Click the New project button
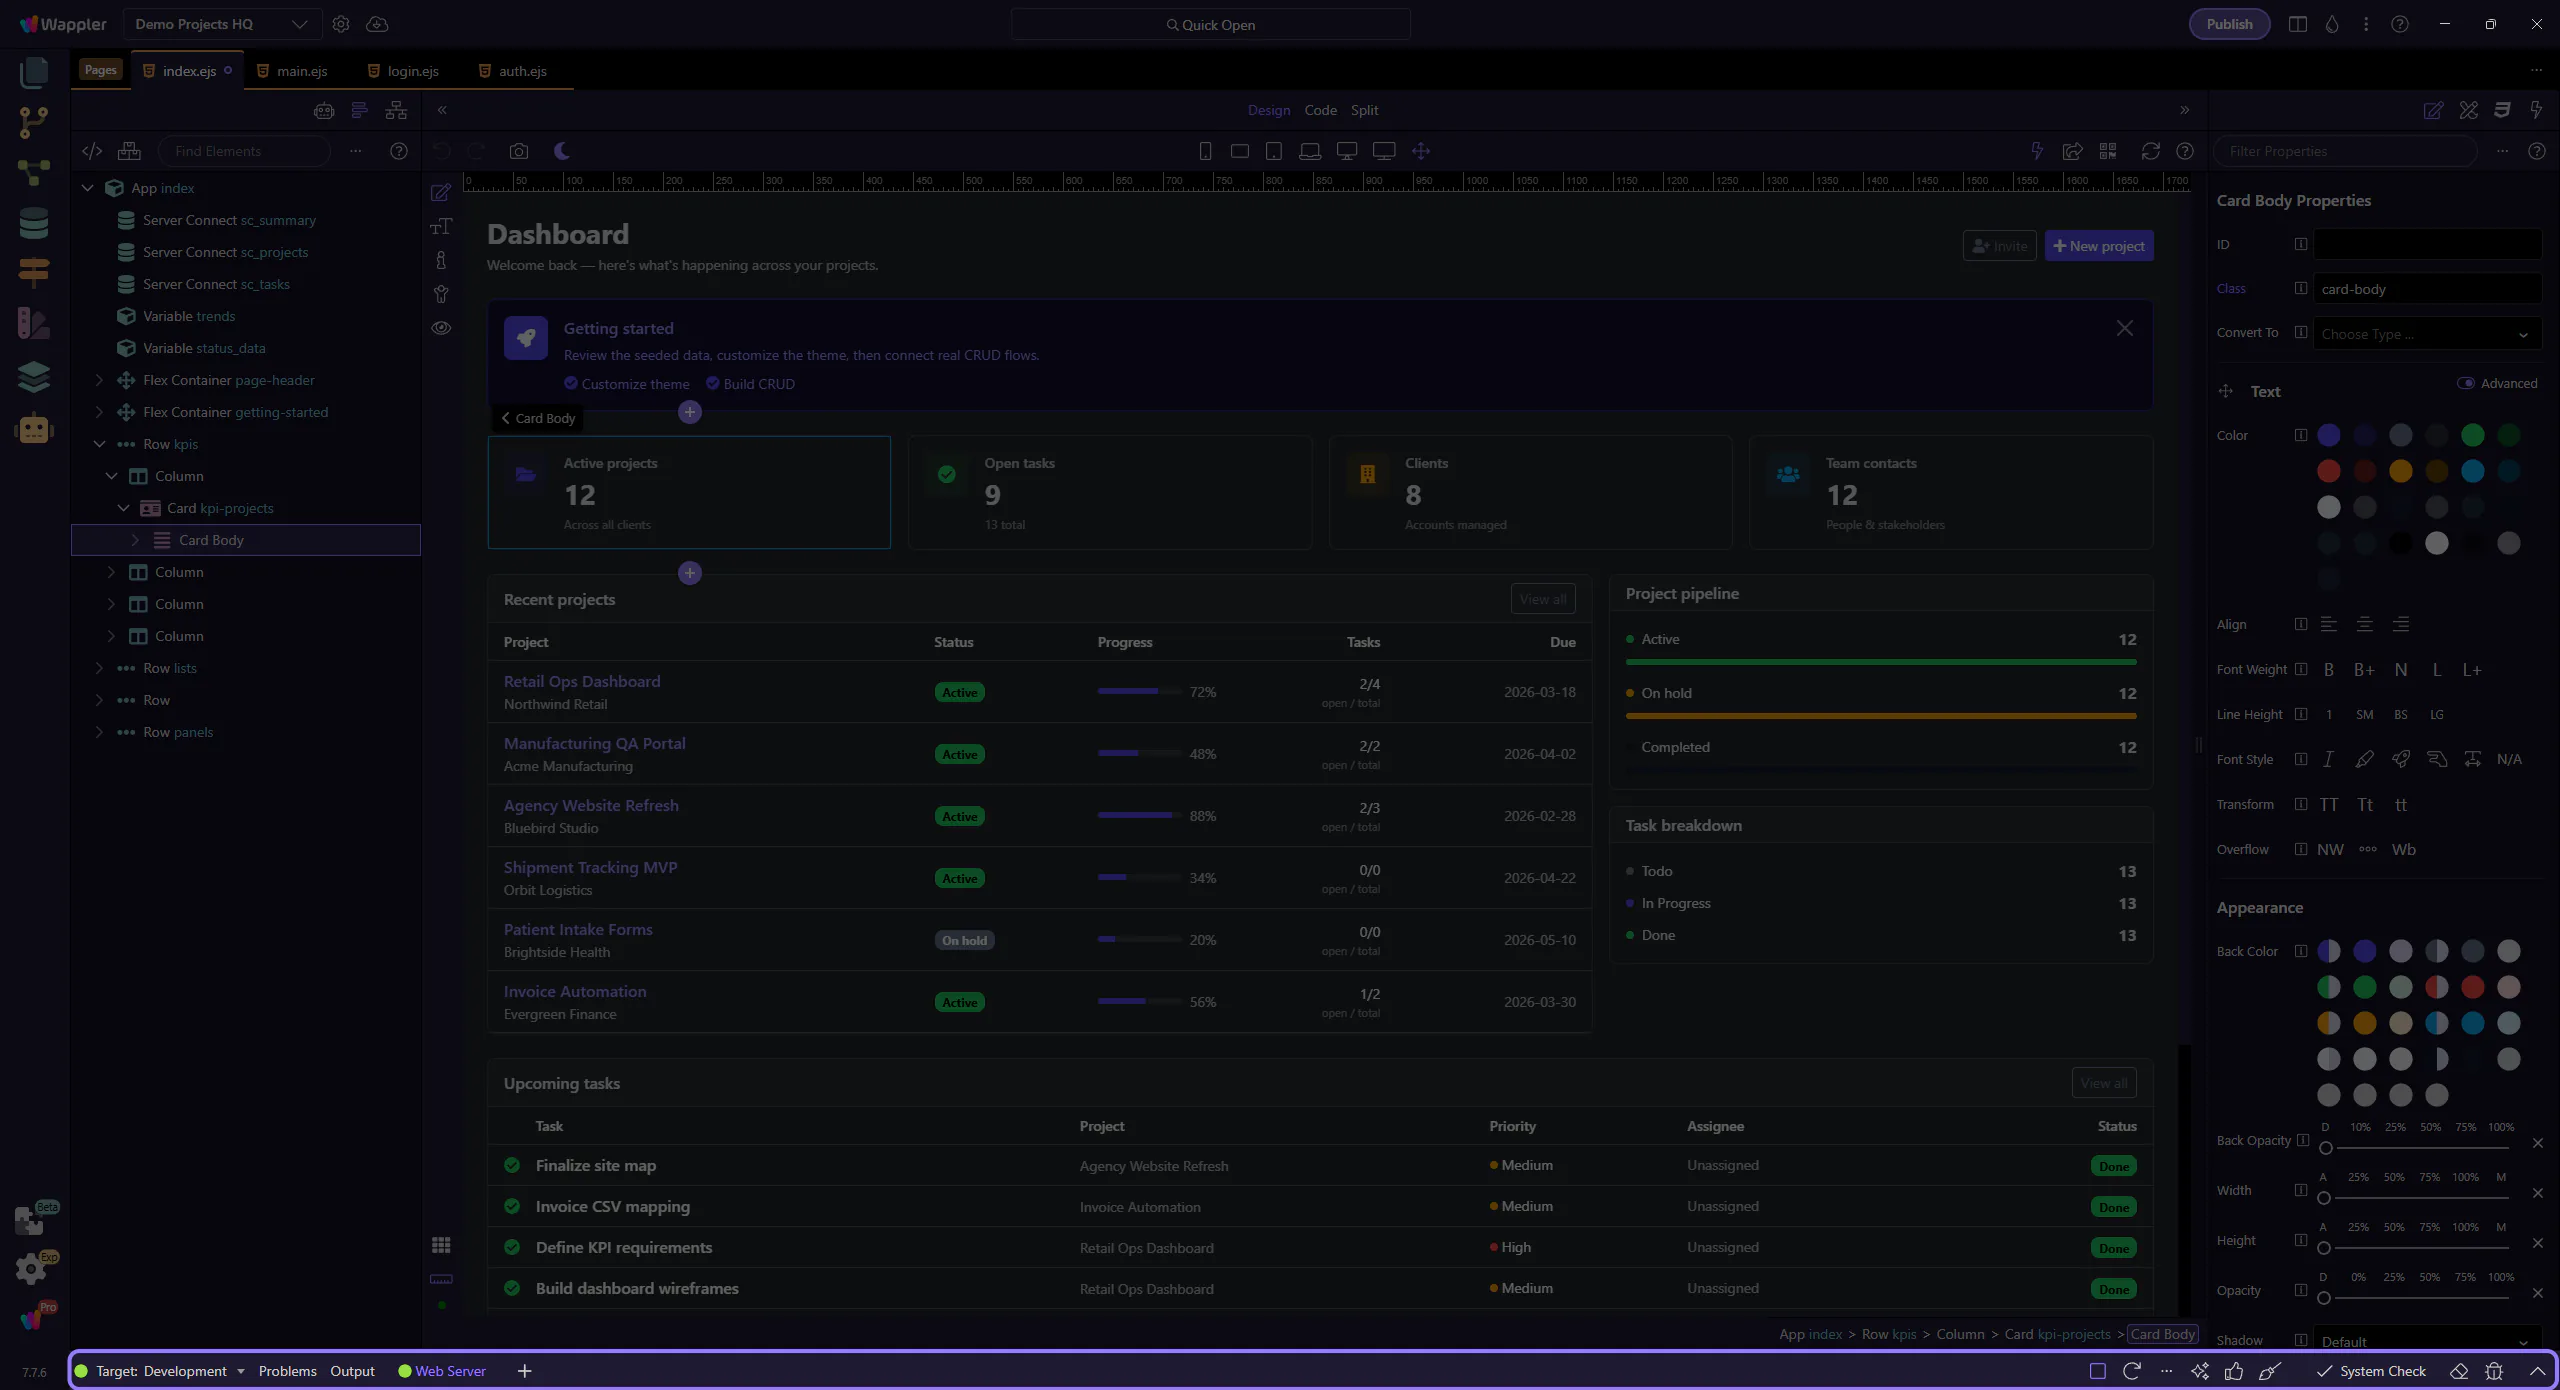The image size is (2560, 1390). (2099, 246)
